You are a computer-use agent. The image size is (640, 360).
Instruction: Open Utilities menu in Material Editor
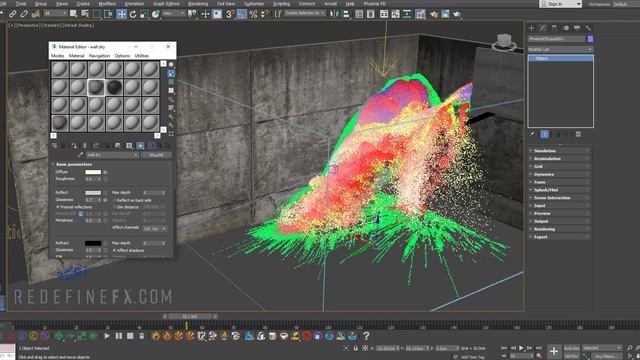click(x=142, y=56)
